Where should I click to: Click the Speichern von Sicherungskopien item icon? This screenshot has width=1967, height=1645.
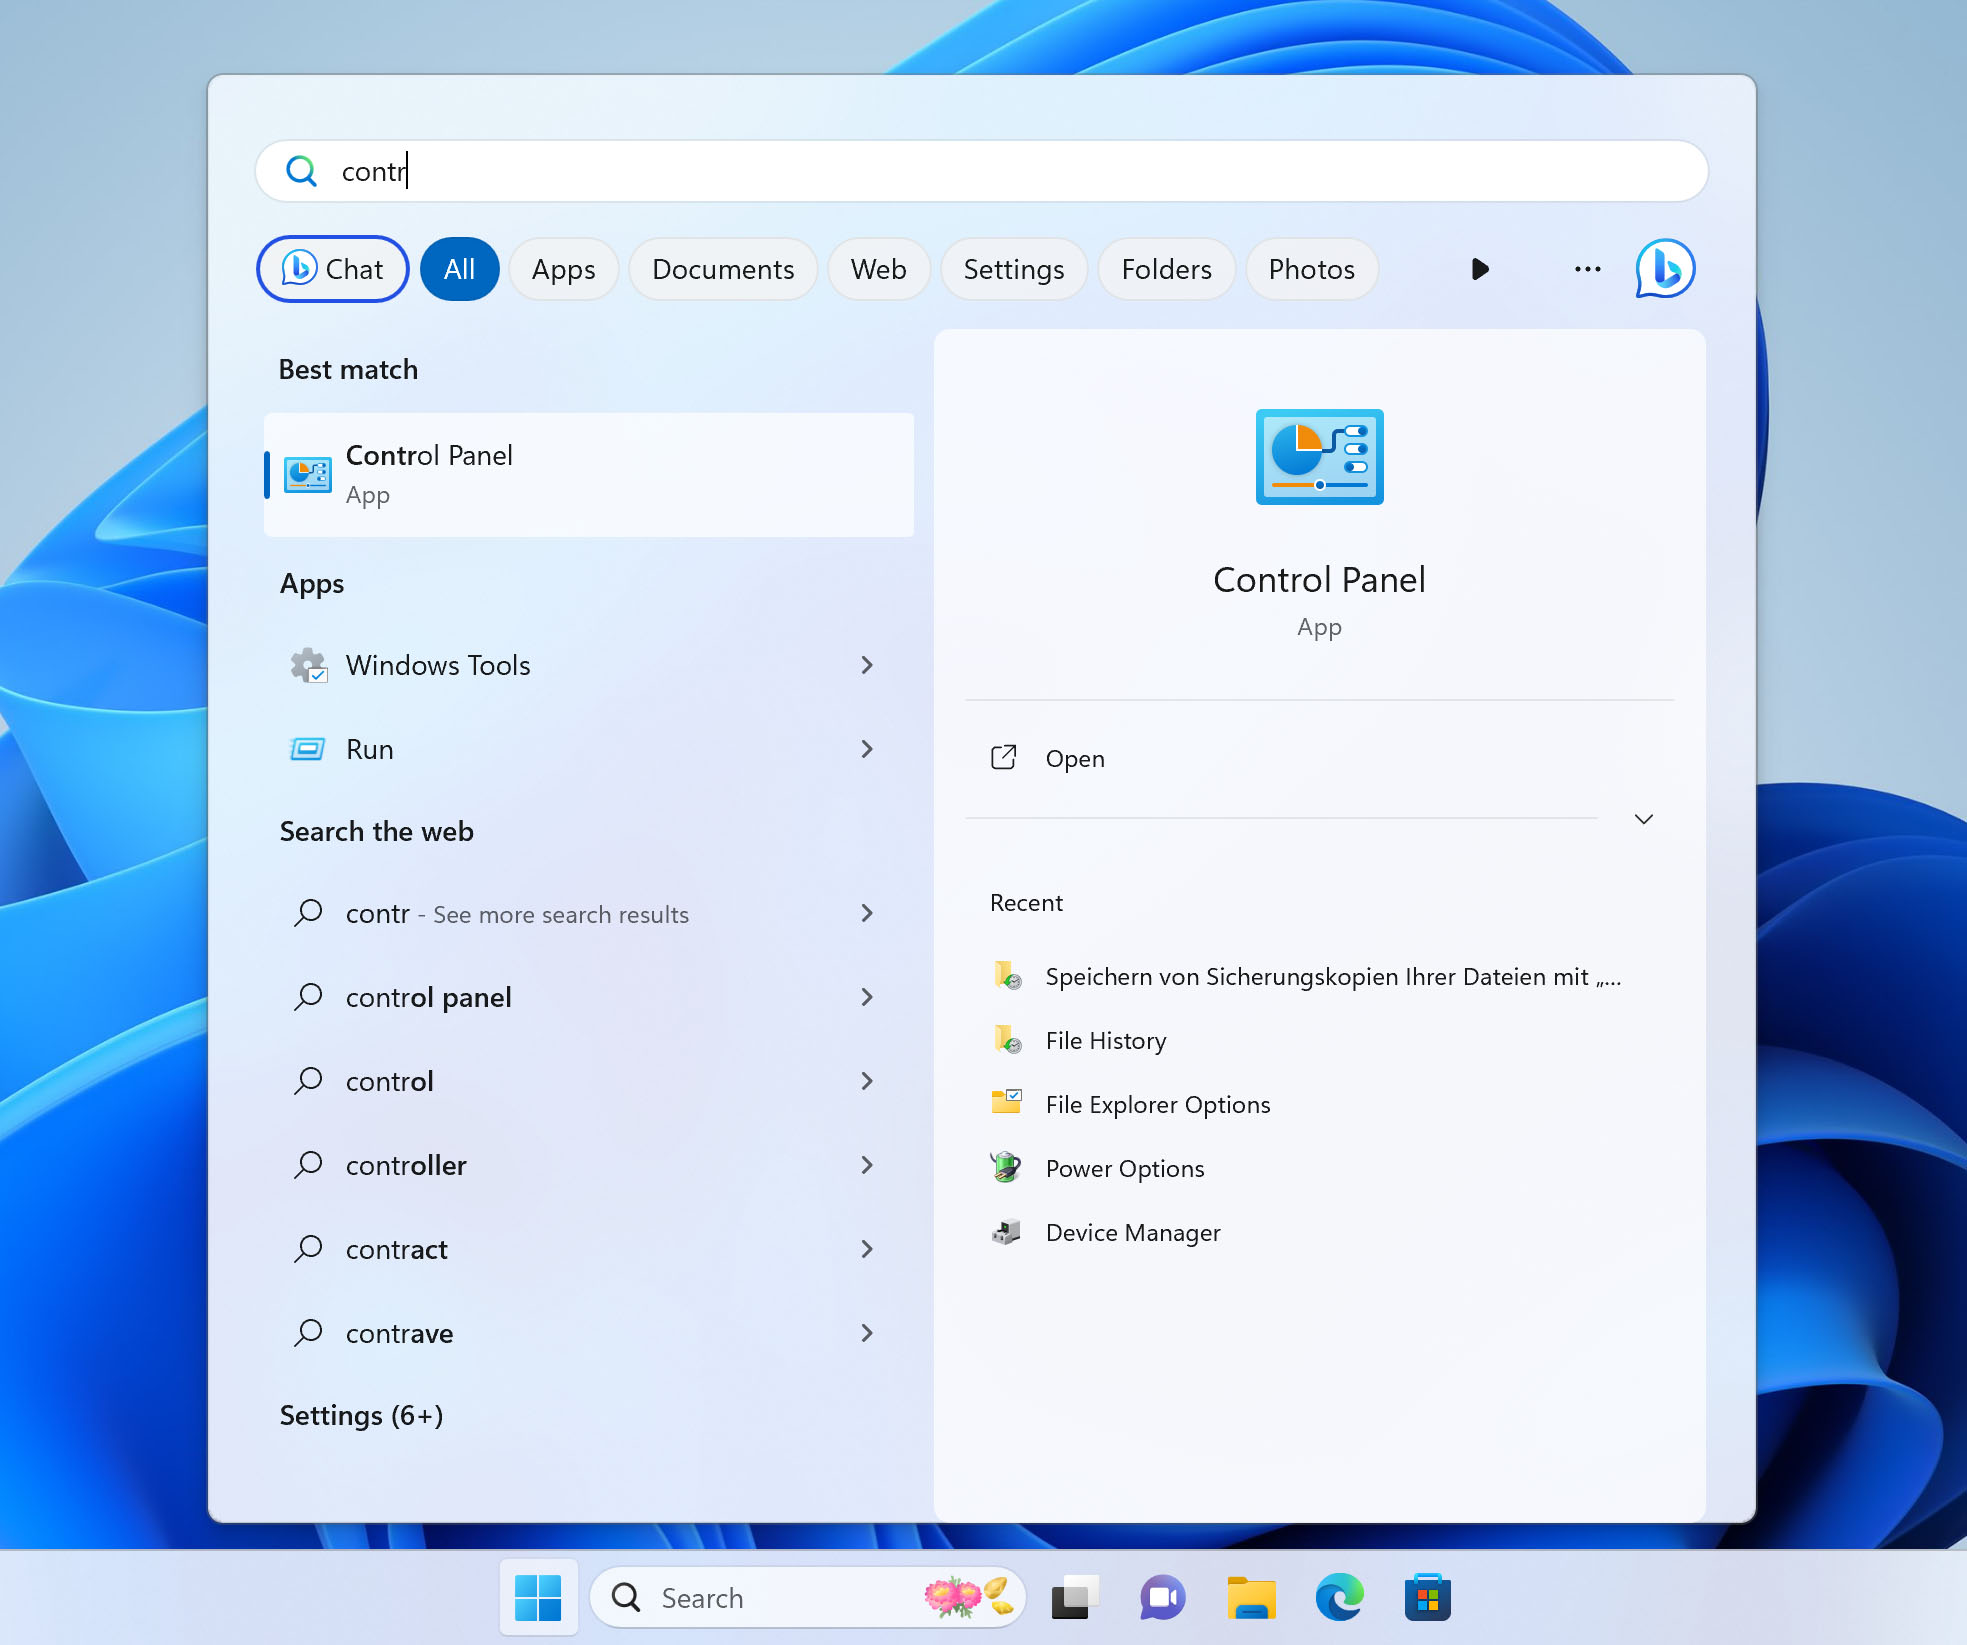pyautogui.click(x=1007, y=976)
